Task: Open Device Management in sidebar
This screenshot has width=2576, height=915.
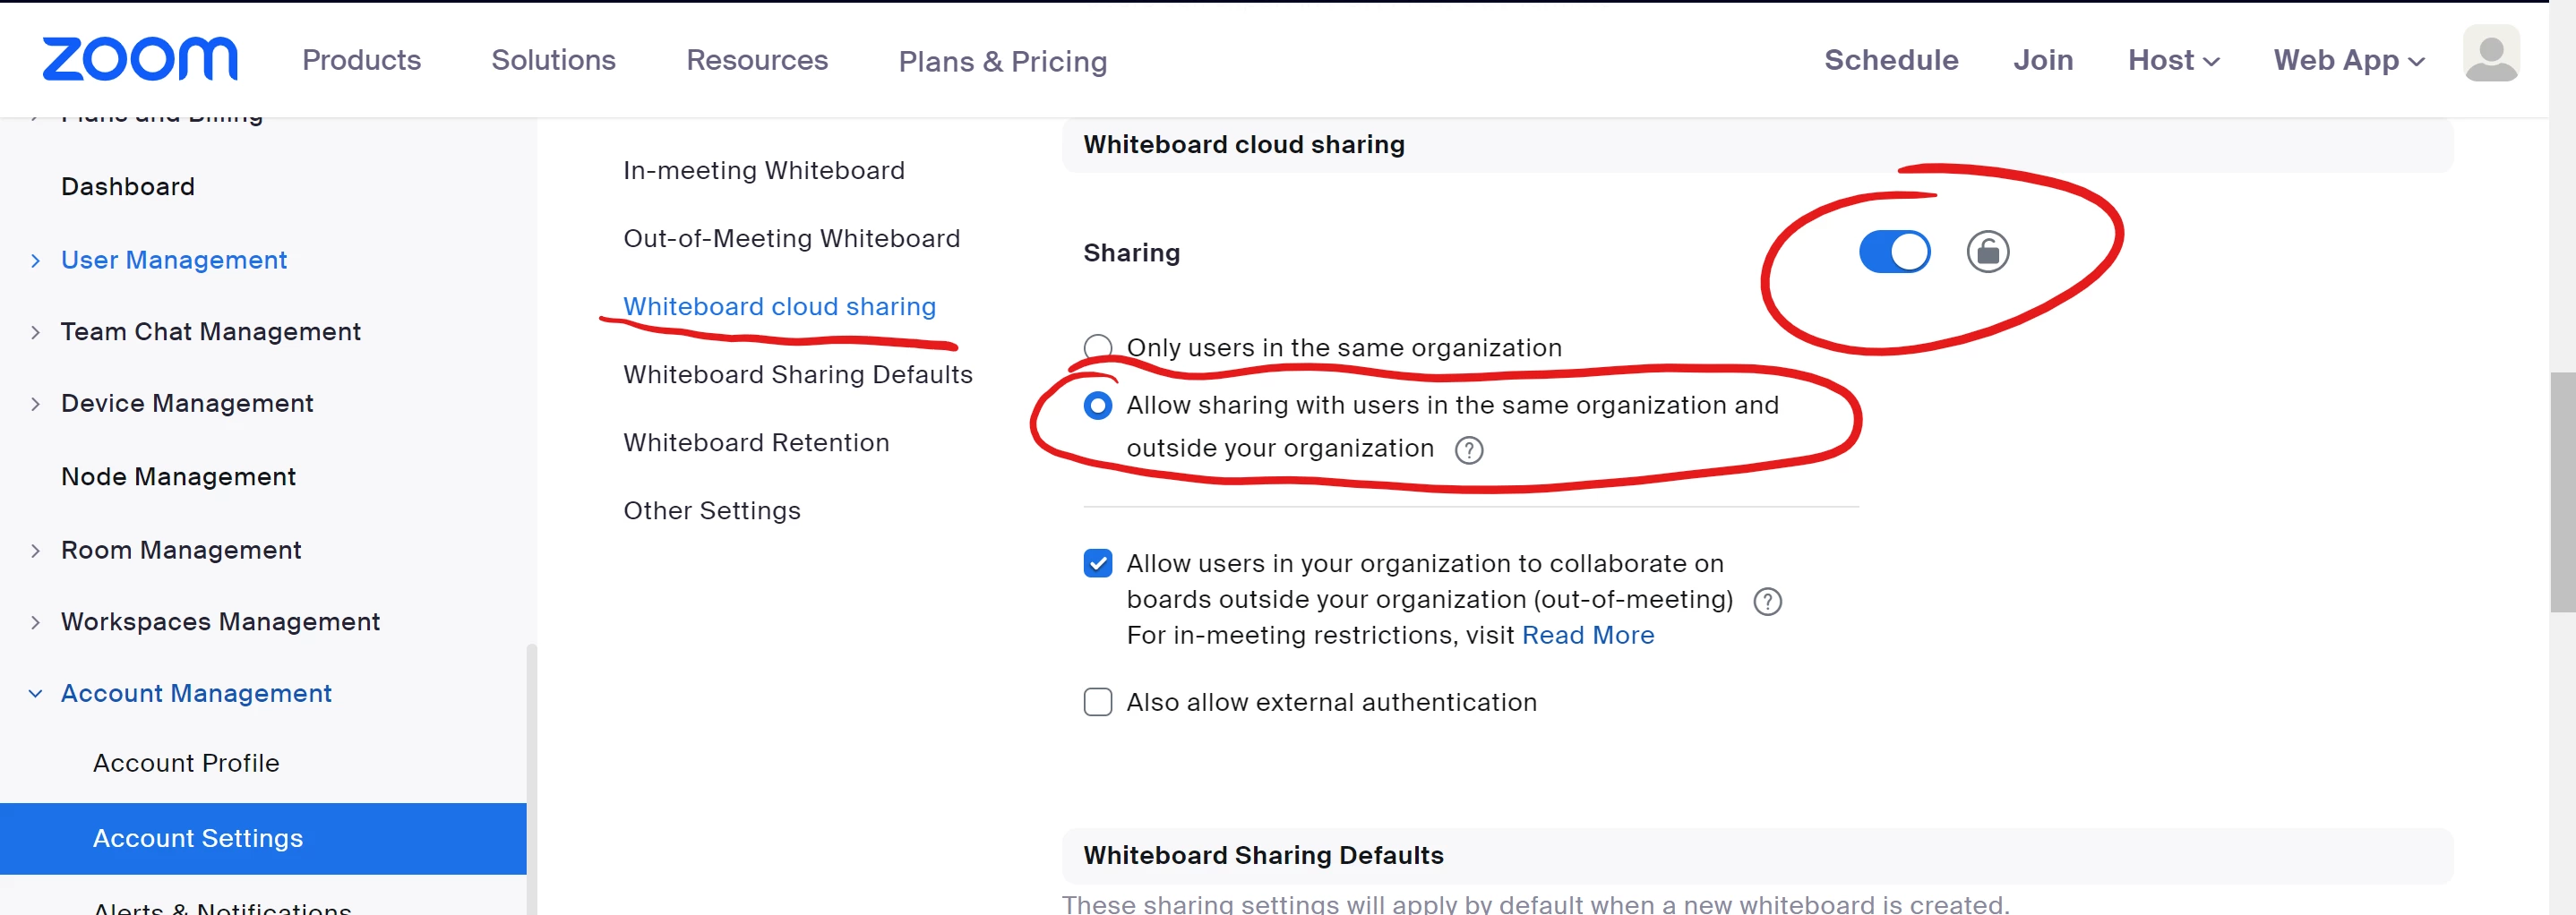Action: pyautogui.click(x=186, y=403)
